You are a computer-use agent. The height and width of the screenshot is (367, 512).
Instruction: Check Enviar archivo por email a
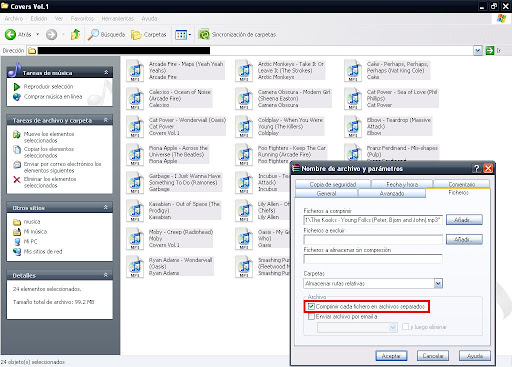pyautogui.click(x=311, y=317)
